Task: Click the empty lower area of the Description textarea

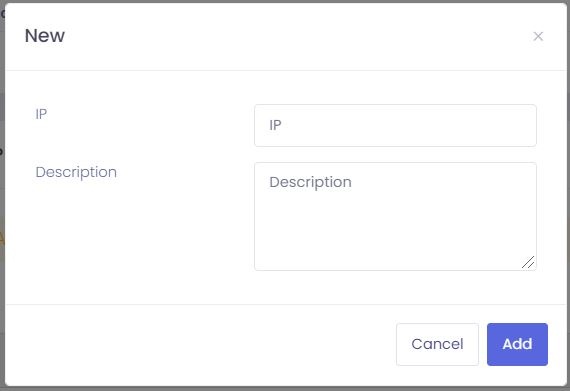Action: point(385,243)
